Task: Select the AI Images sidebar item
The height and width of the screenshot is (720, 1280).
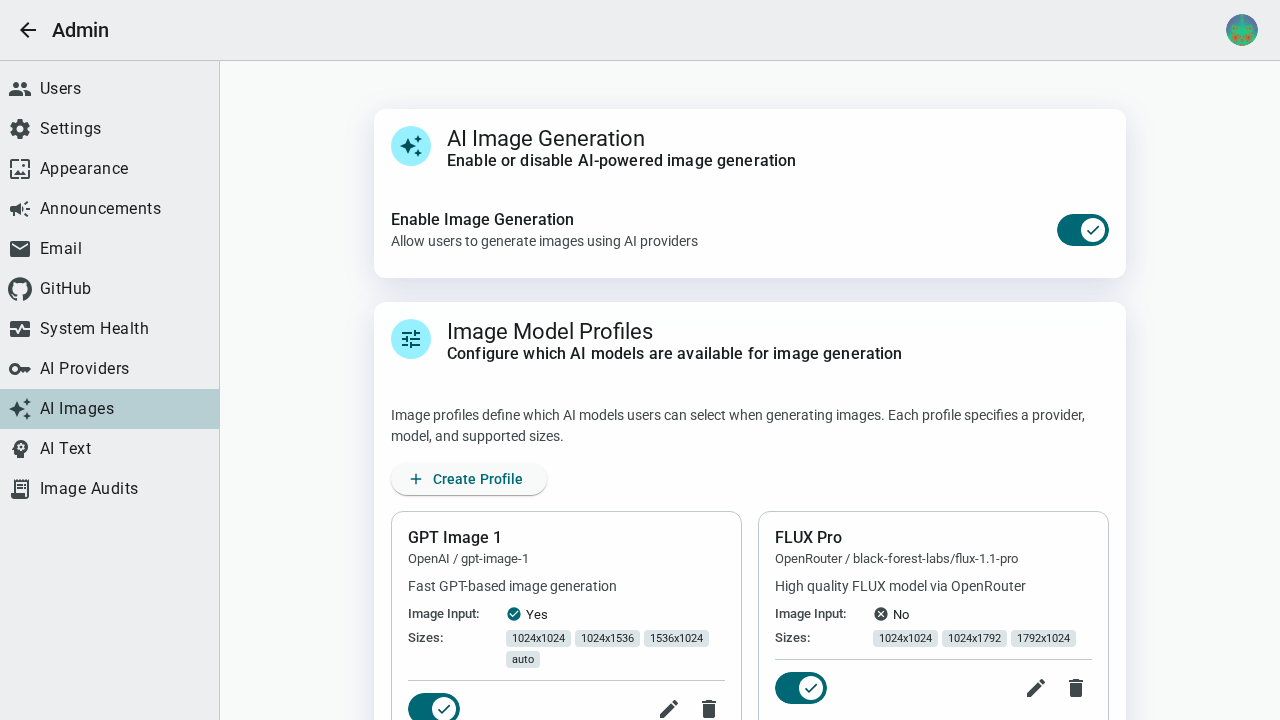Action: 109,409
